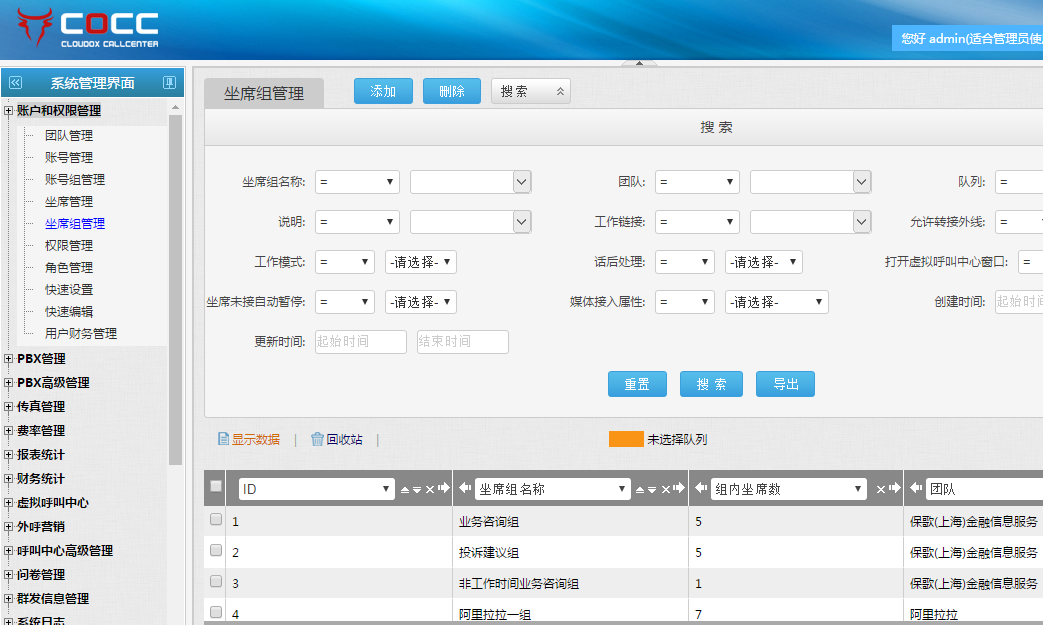Click the 显示数据 document icon
Image resolution: width=1043 pixels, height=625 pixels.
pyautogui.click(x=224, y=439)
